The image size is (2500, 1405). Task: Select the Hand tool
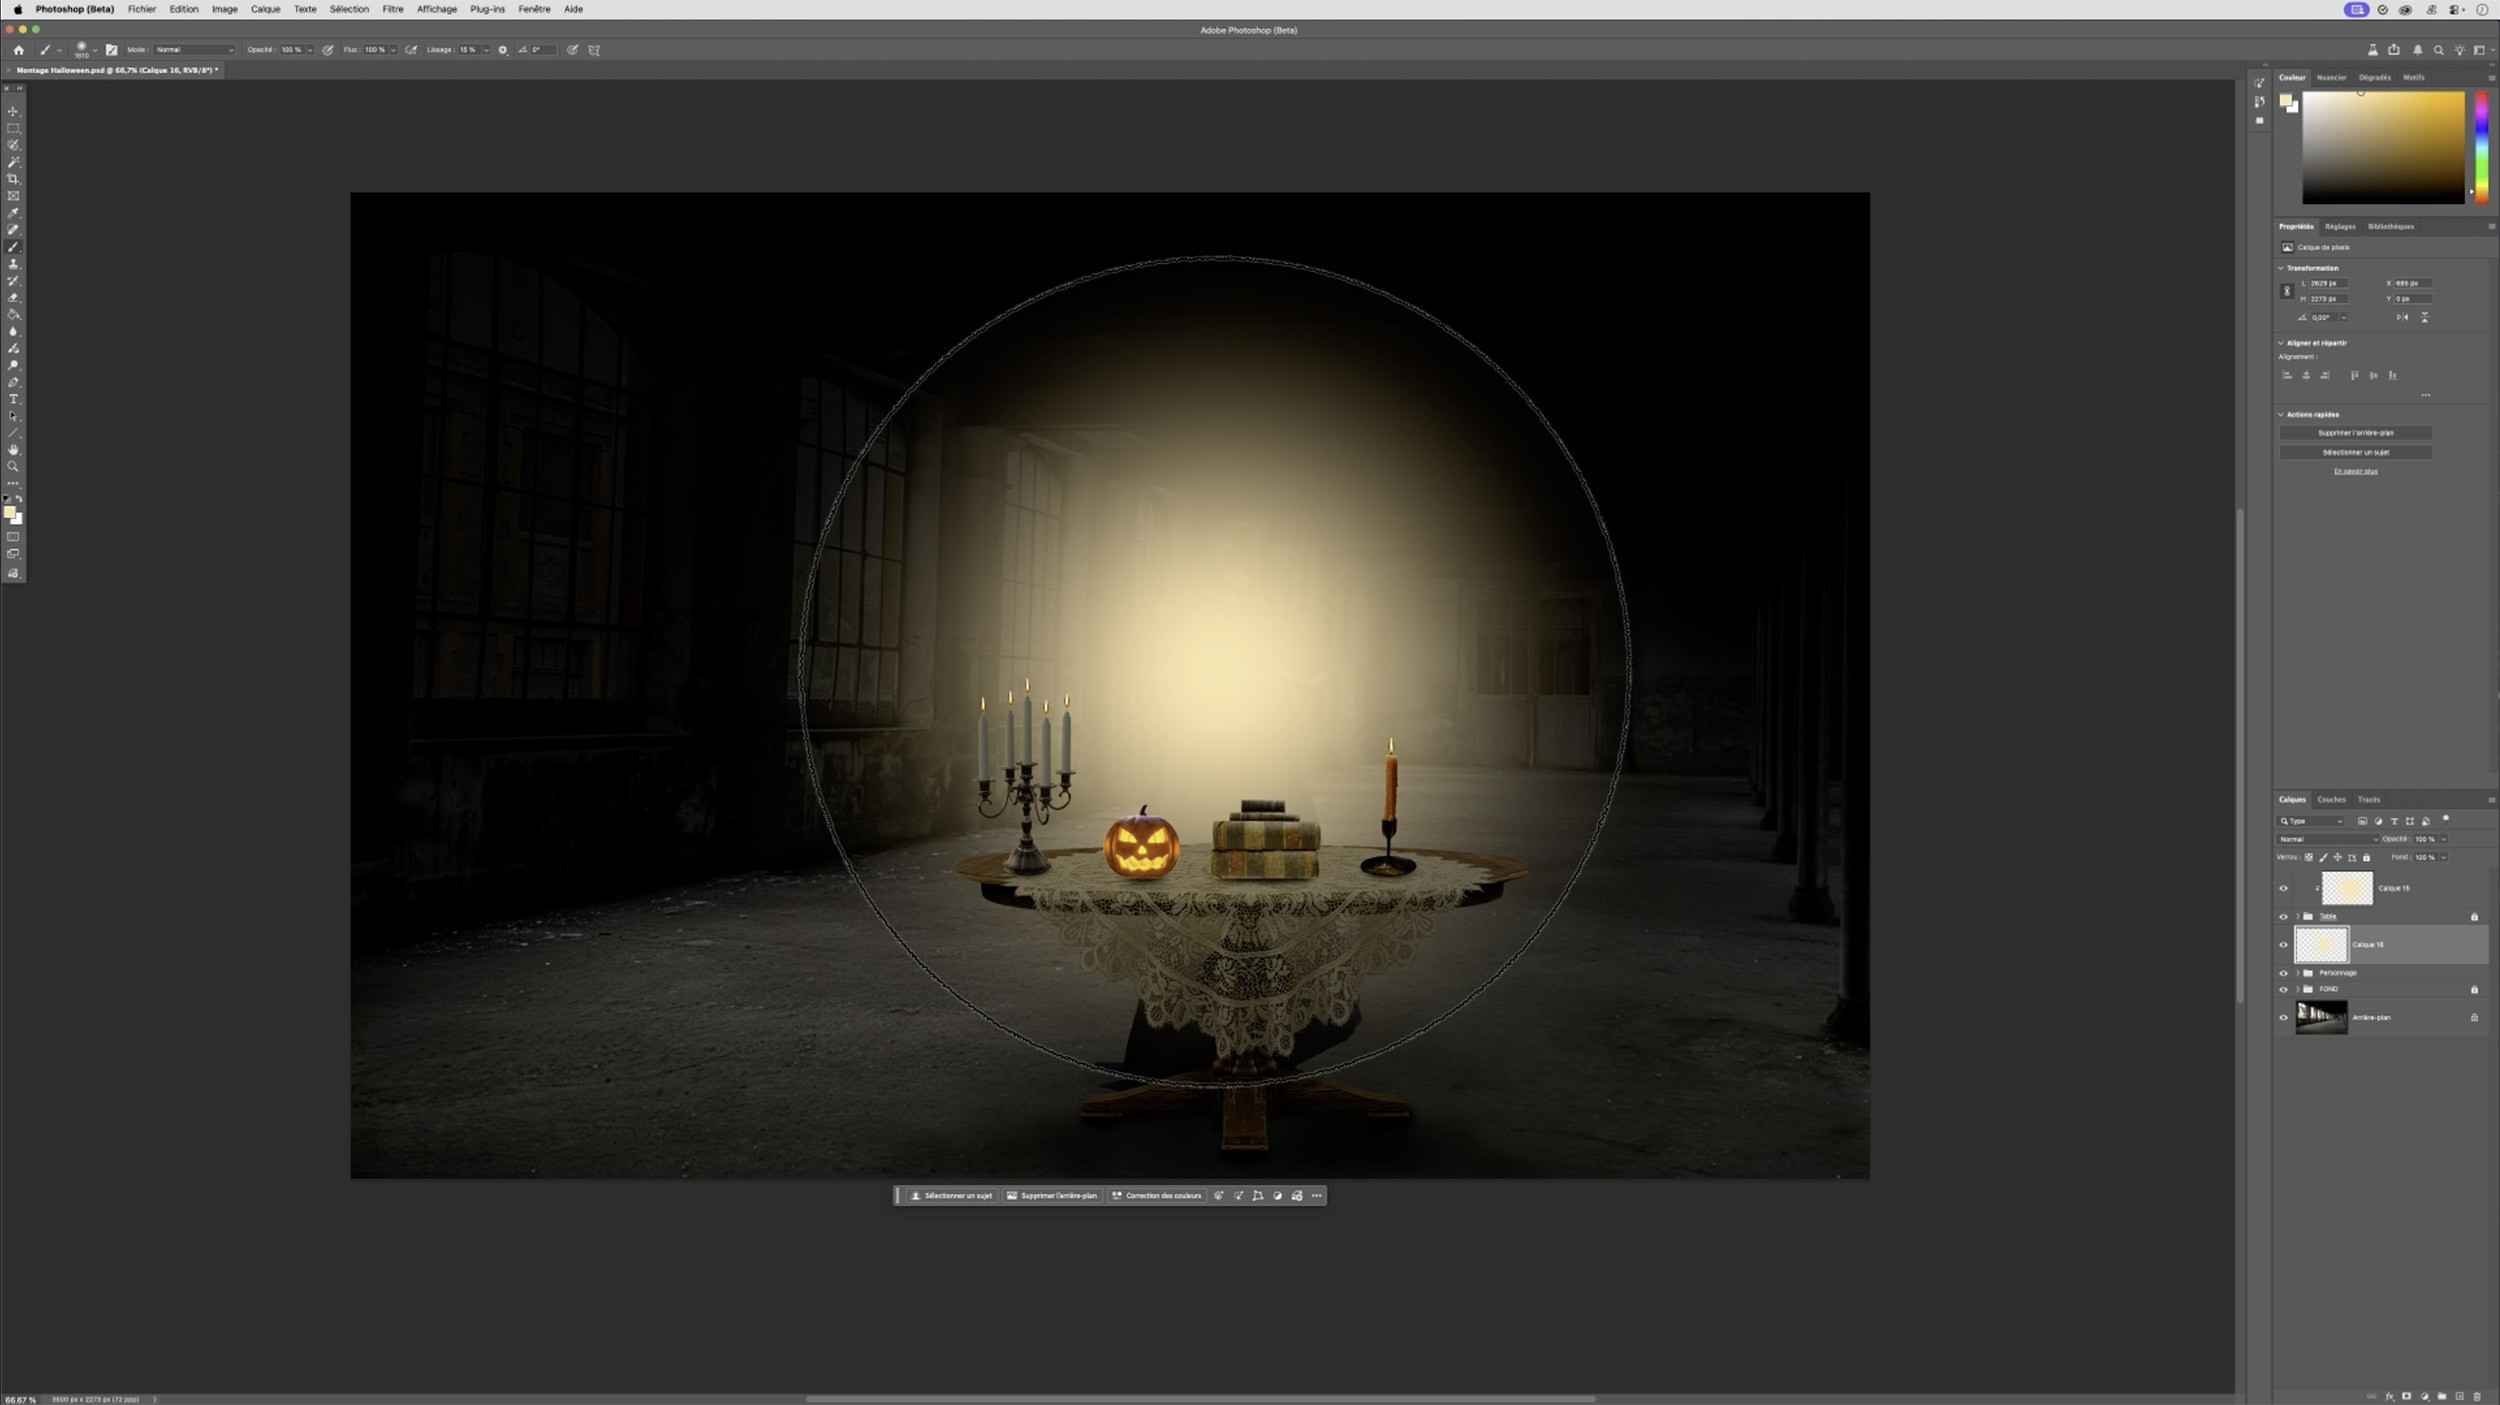click(x=13, y=450)
